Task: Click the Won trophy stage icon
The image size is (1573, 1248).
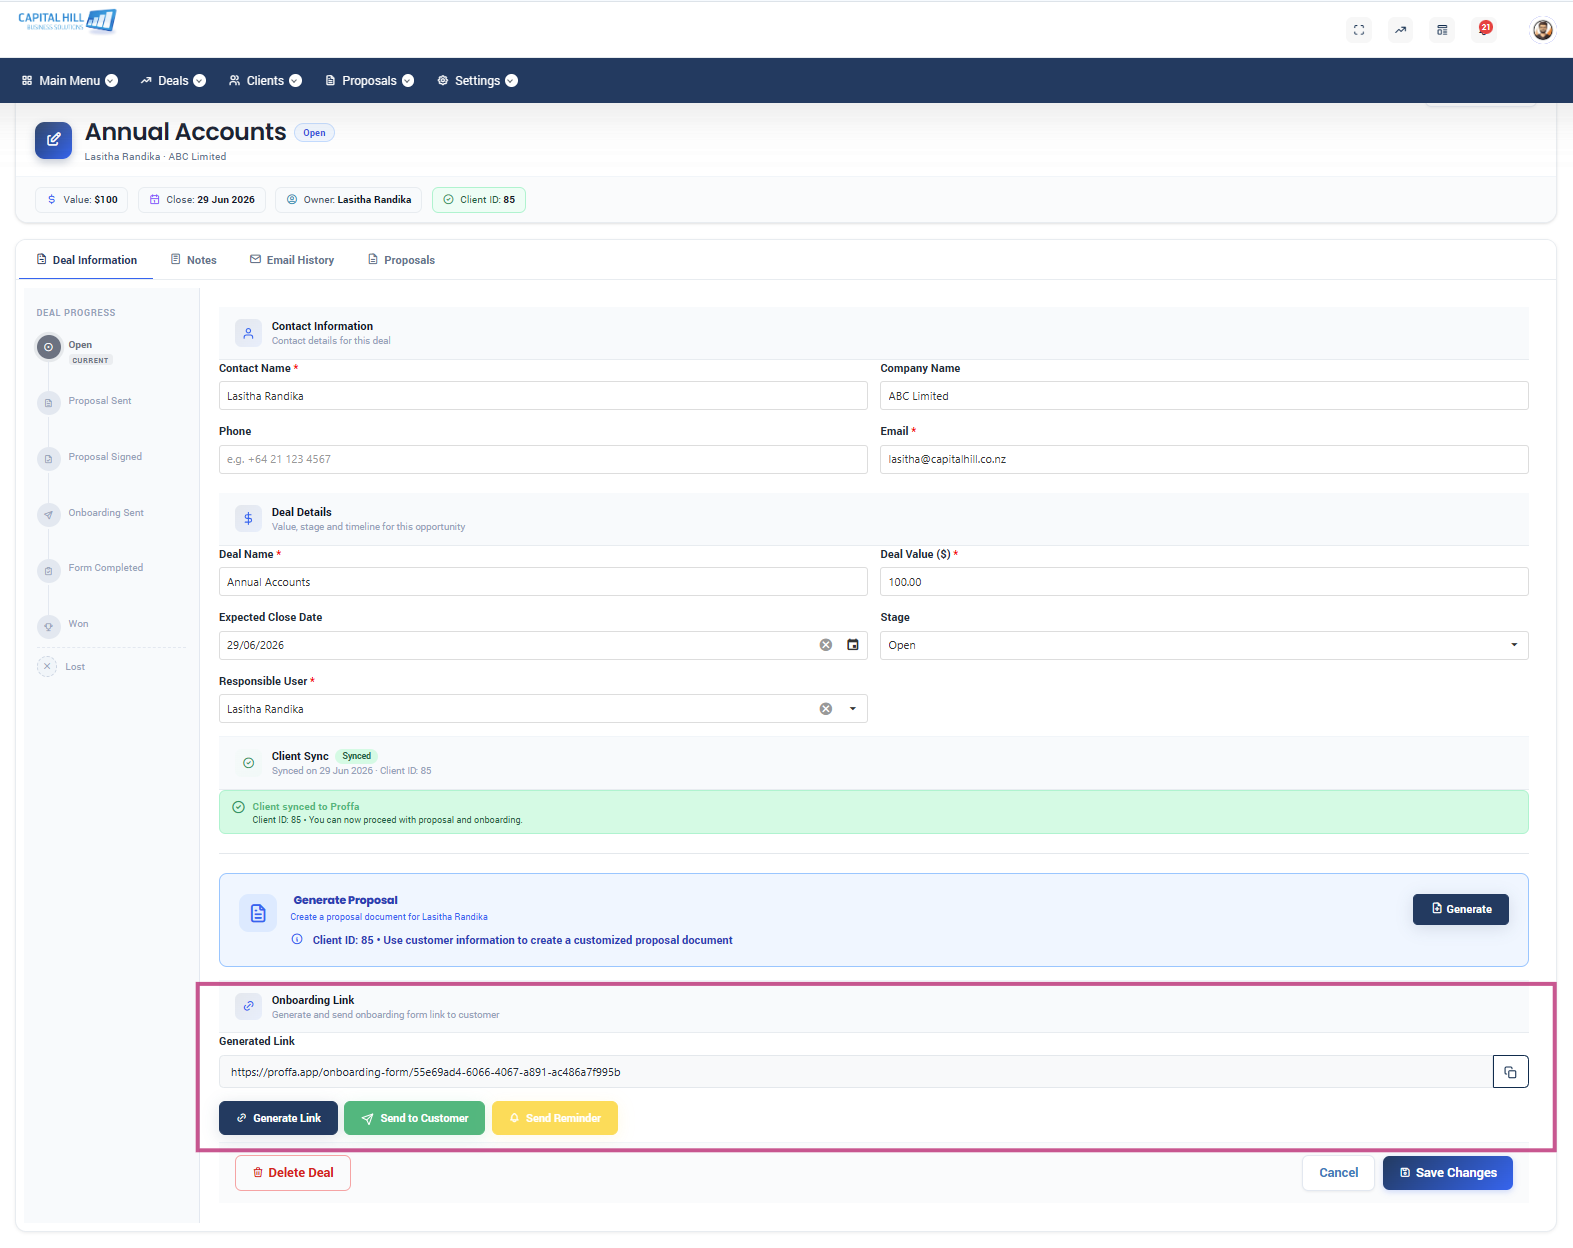Action: (48, 627)
